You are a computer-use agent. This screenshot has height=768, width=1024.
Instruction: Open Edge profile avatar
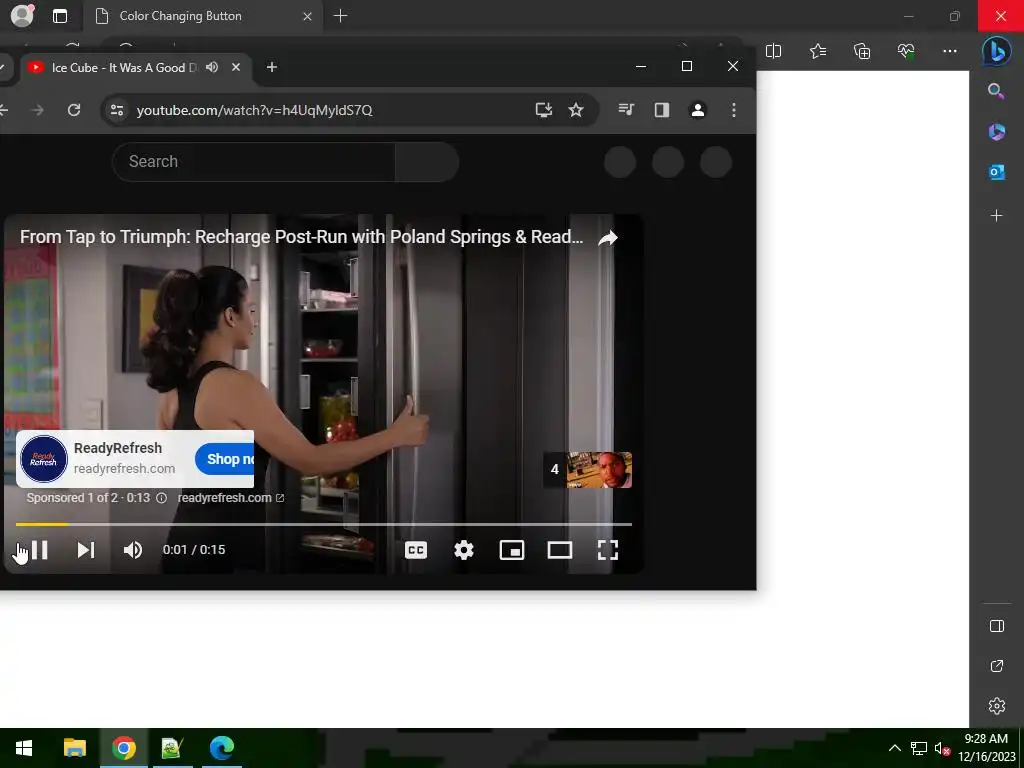pyautogui.click(x=22, y=15)
